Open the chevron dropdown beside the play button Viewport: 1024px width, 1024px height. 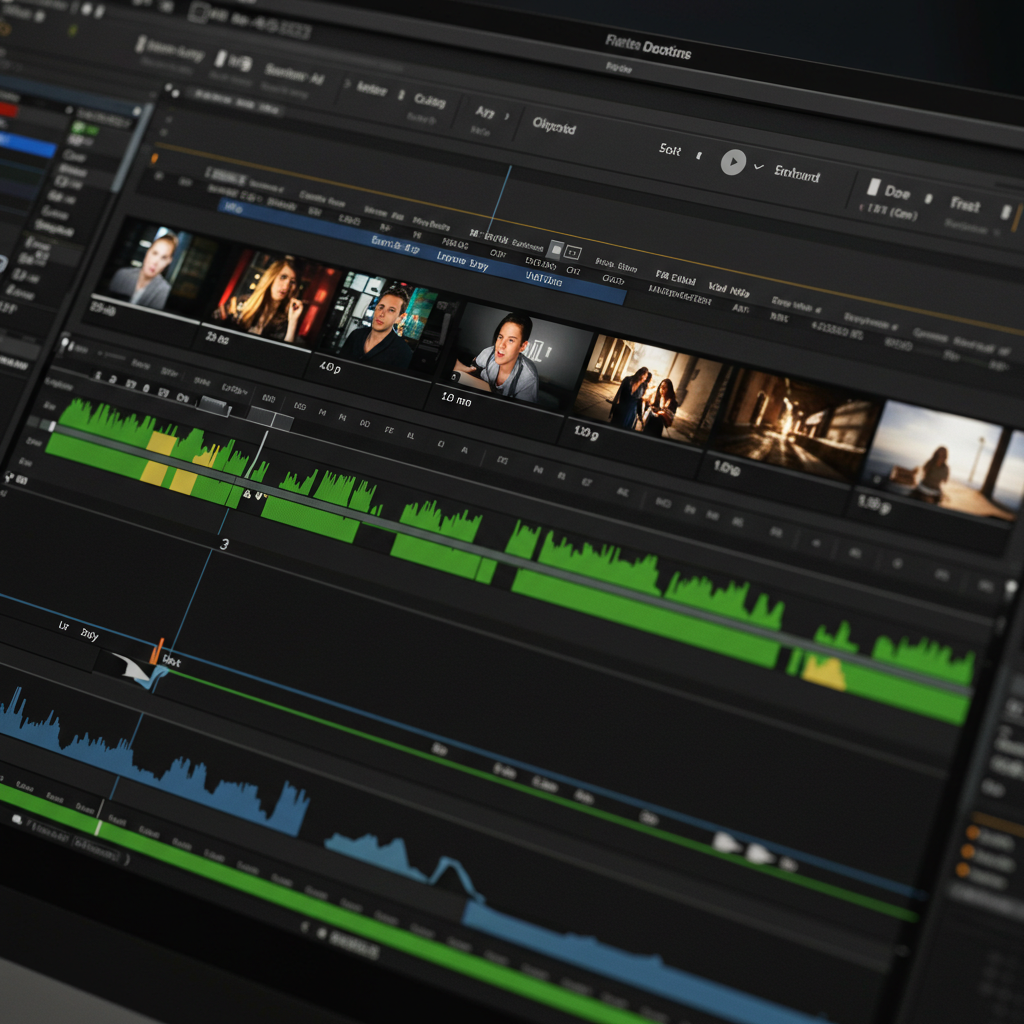coord(758,167)
